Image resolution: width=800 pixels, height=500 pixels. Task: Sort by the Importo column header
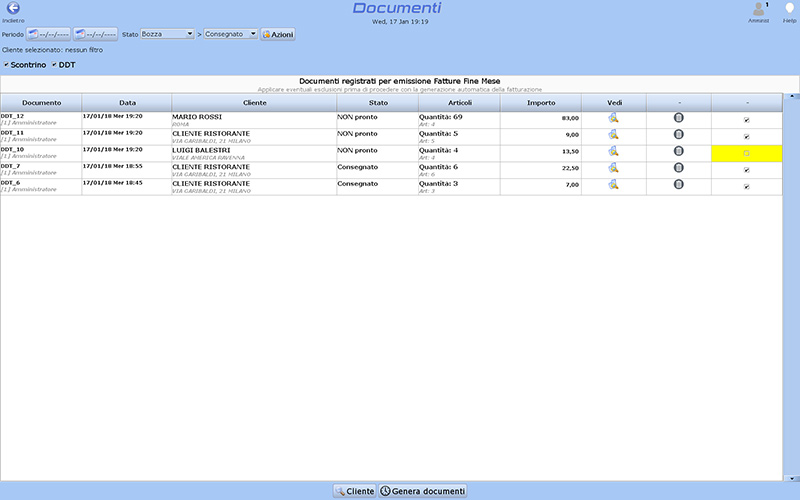[x=541, y=103]
